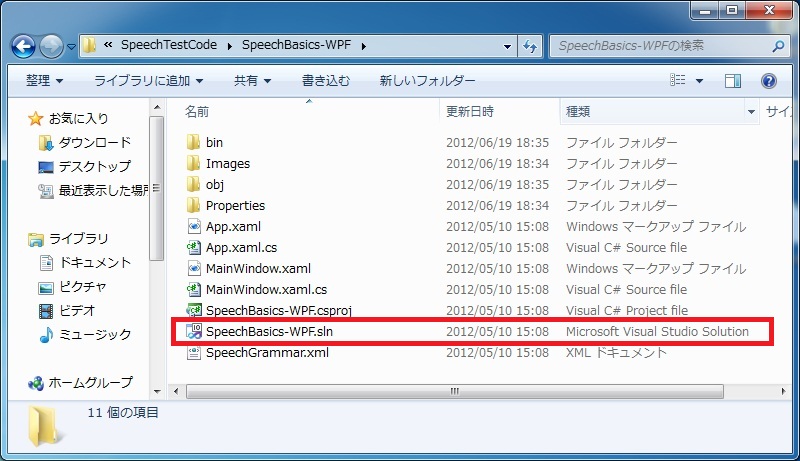This screenshot has width=800, height=461.
Task: Select ドキュメント under libraries
Action: pyautogui.click(x=94, y=263)
